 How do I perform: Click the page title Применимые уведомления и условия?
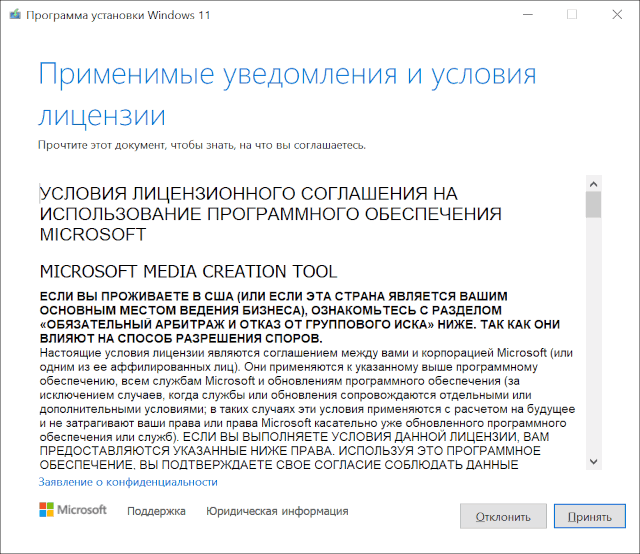287,94
